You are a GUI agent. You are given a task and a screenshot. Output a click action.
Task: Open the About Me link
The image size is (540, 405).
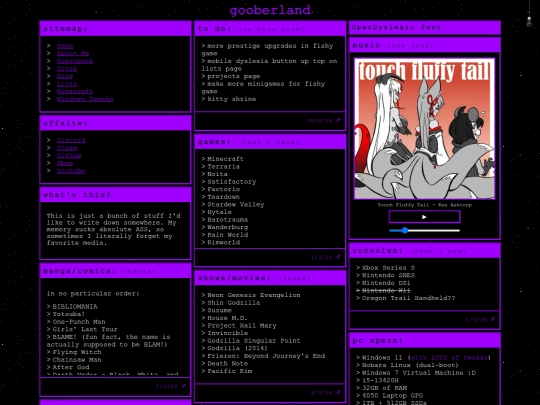[73, 53]
